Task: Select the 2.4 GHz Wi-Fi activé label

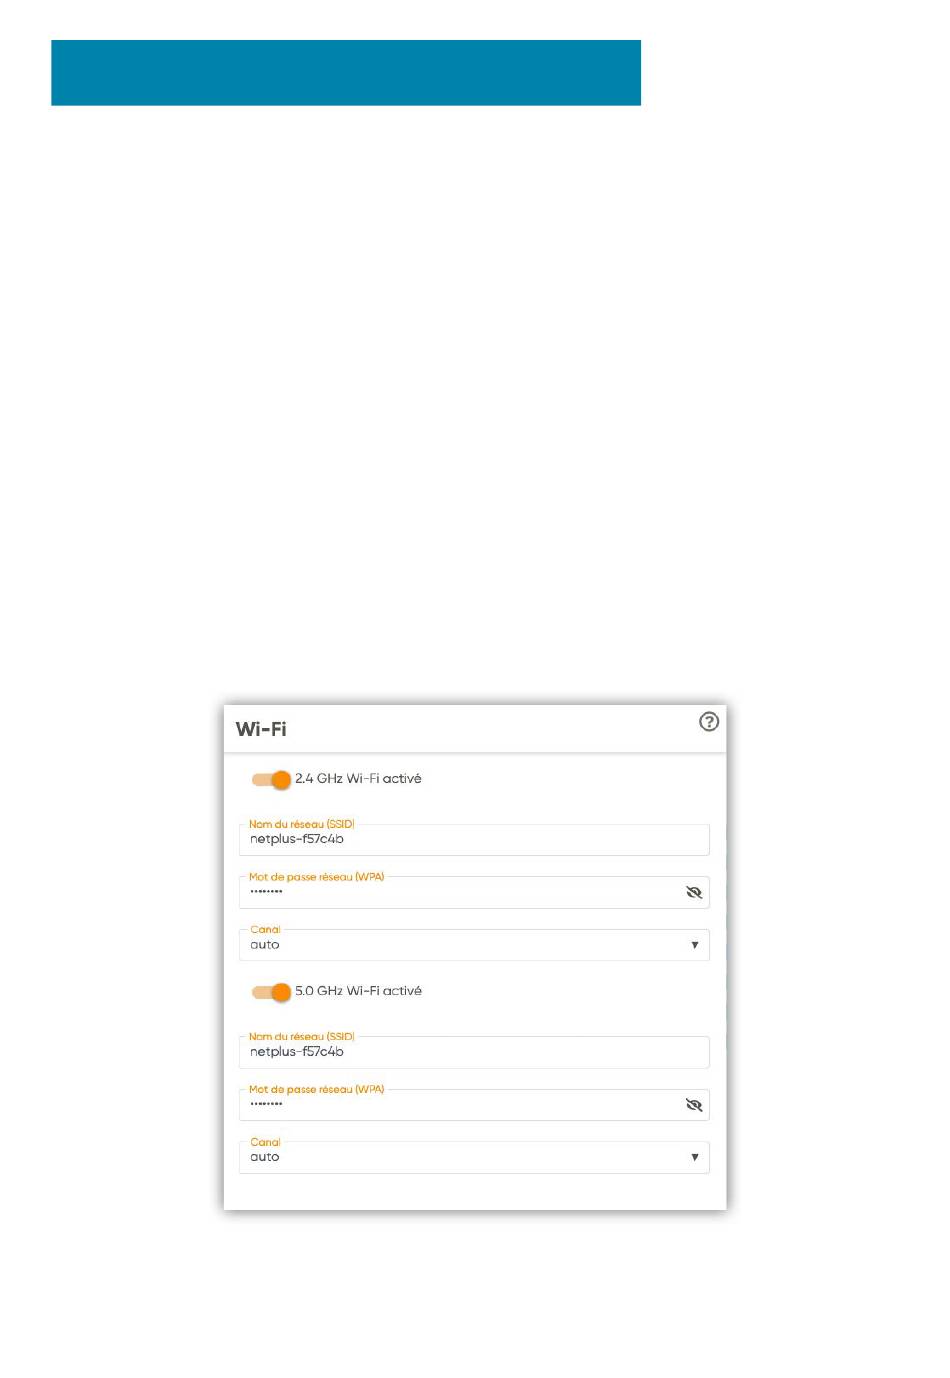Action: pyautogui.click(x=358, y=778)
